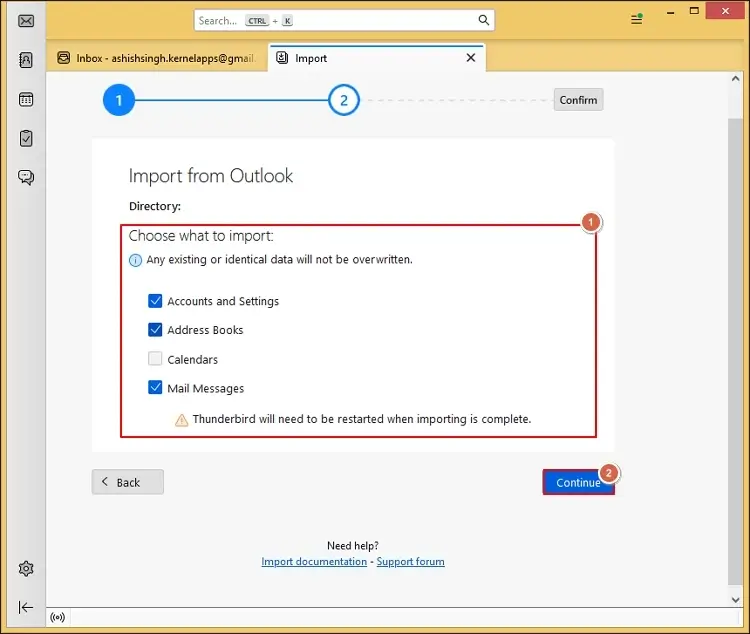This screenshot has height=634, width=750.
Task: Collapse the spaces toolbar arrow icon
Action: pos(25,607)
